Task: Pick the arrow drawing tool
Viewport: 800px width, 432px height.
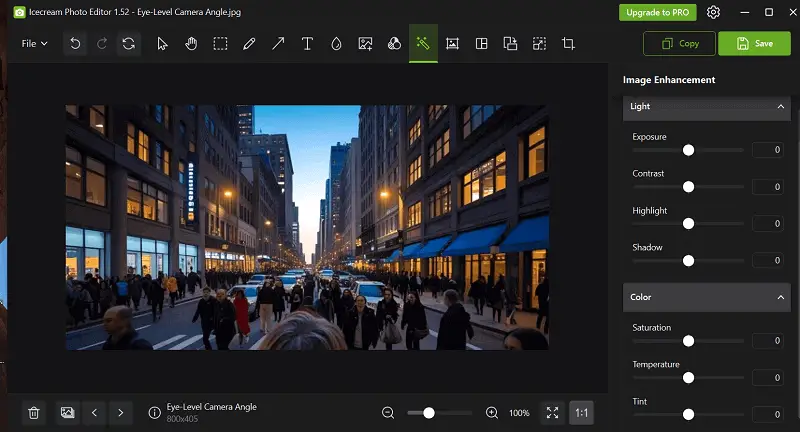Action: (278, 44)
